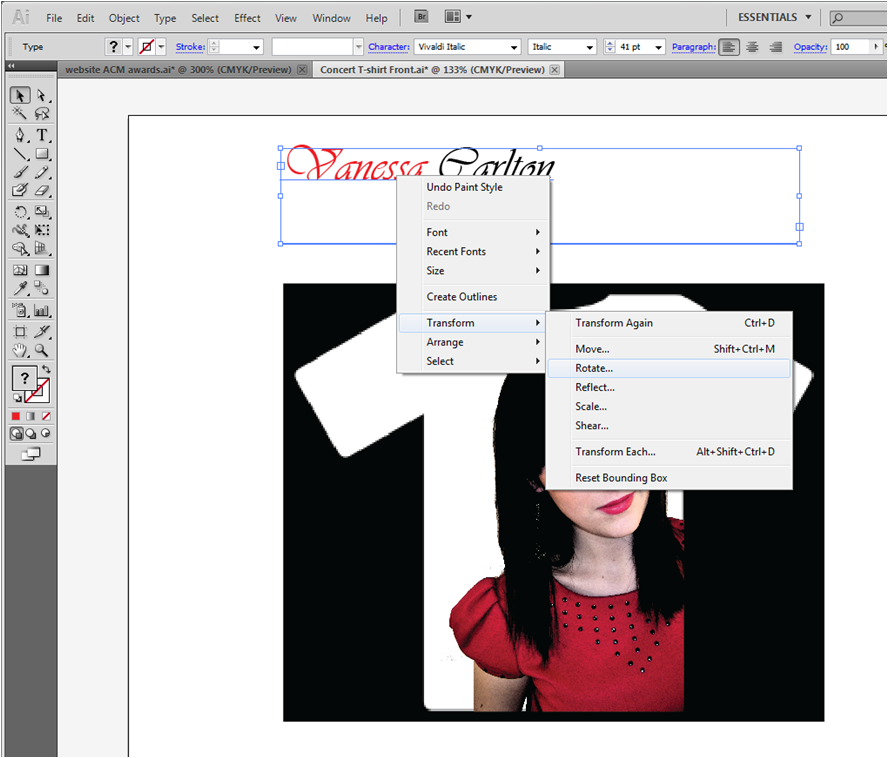
Task: Select the Line Segment tool
Action: [20, 154]
